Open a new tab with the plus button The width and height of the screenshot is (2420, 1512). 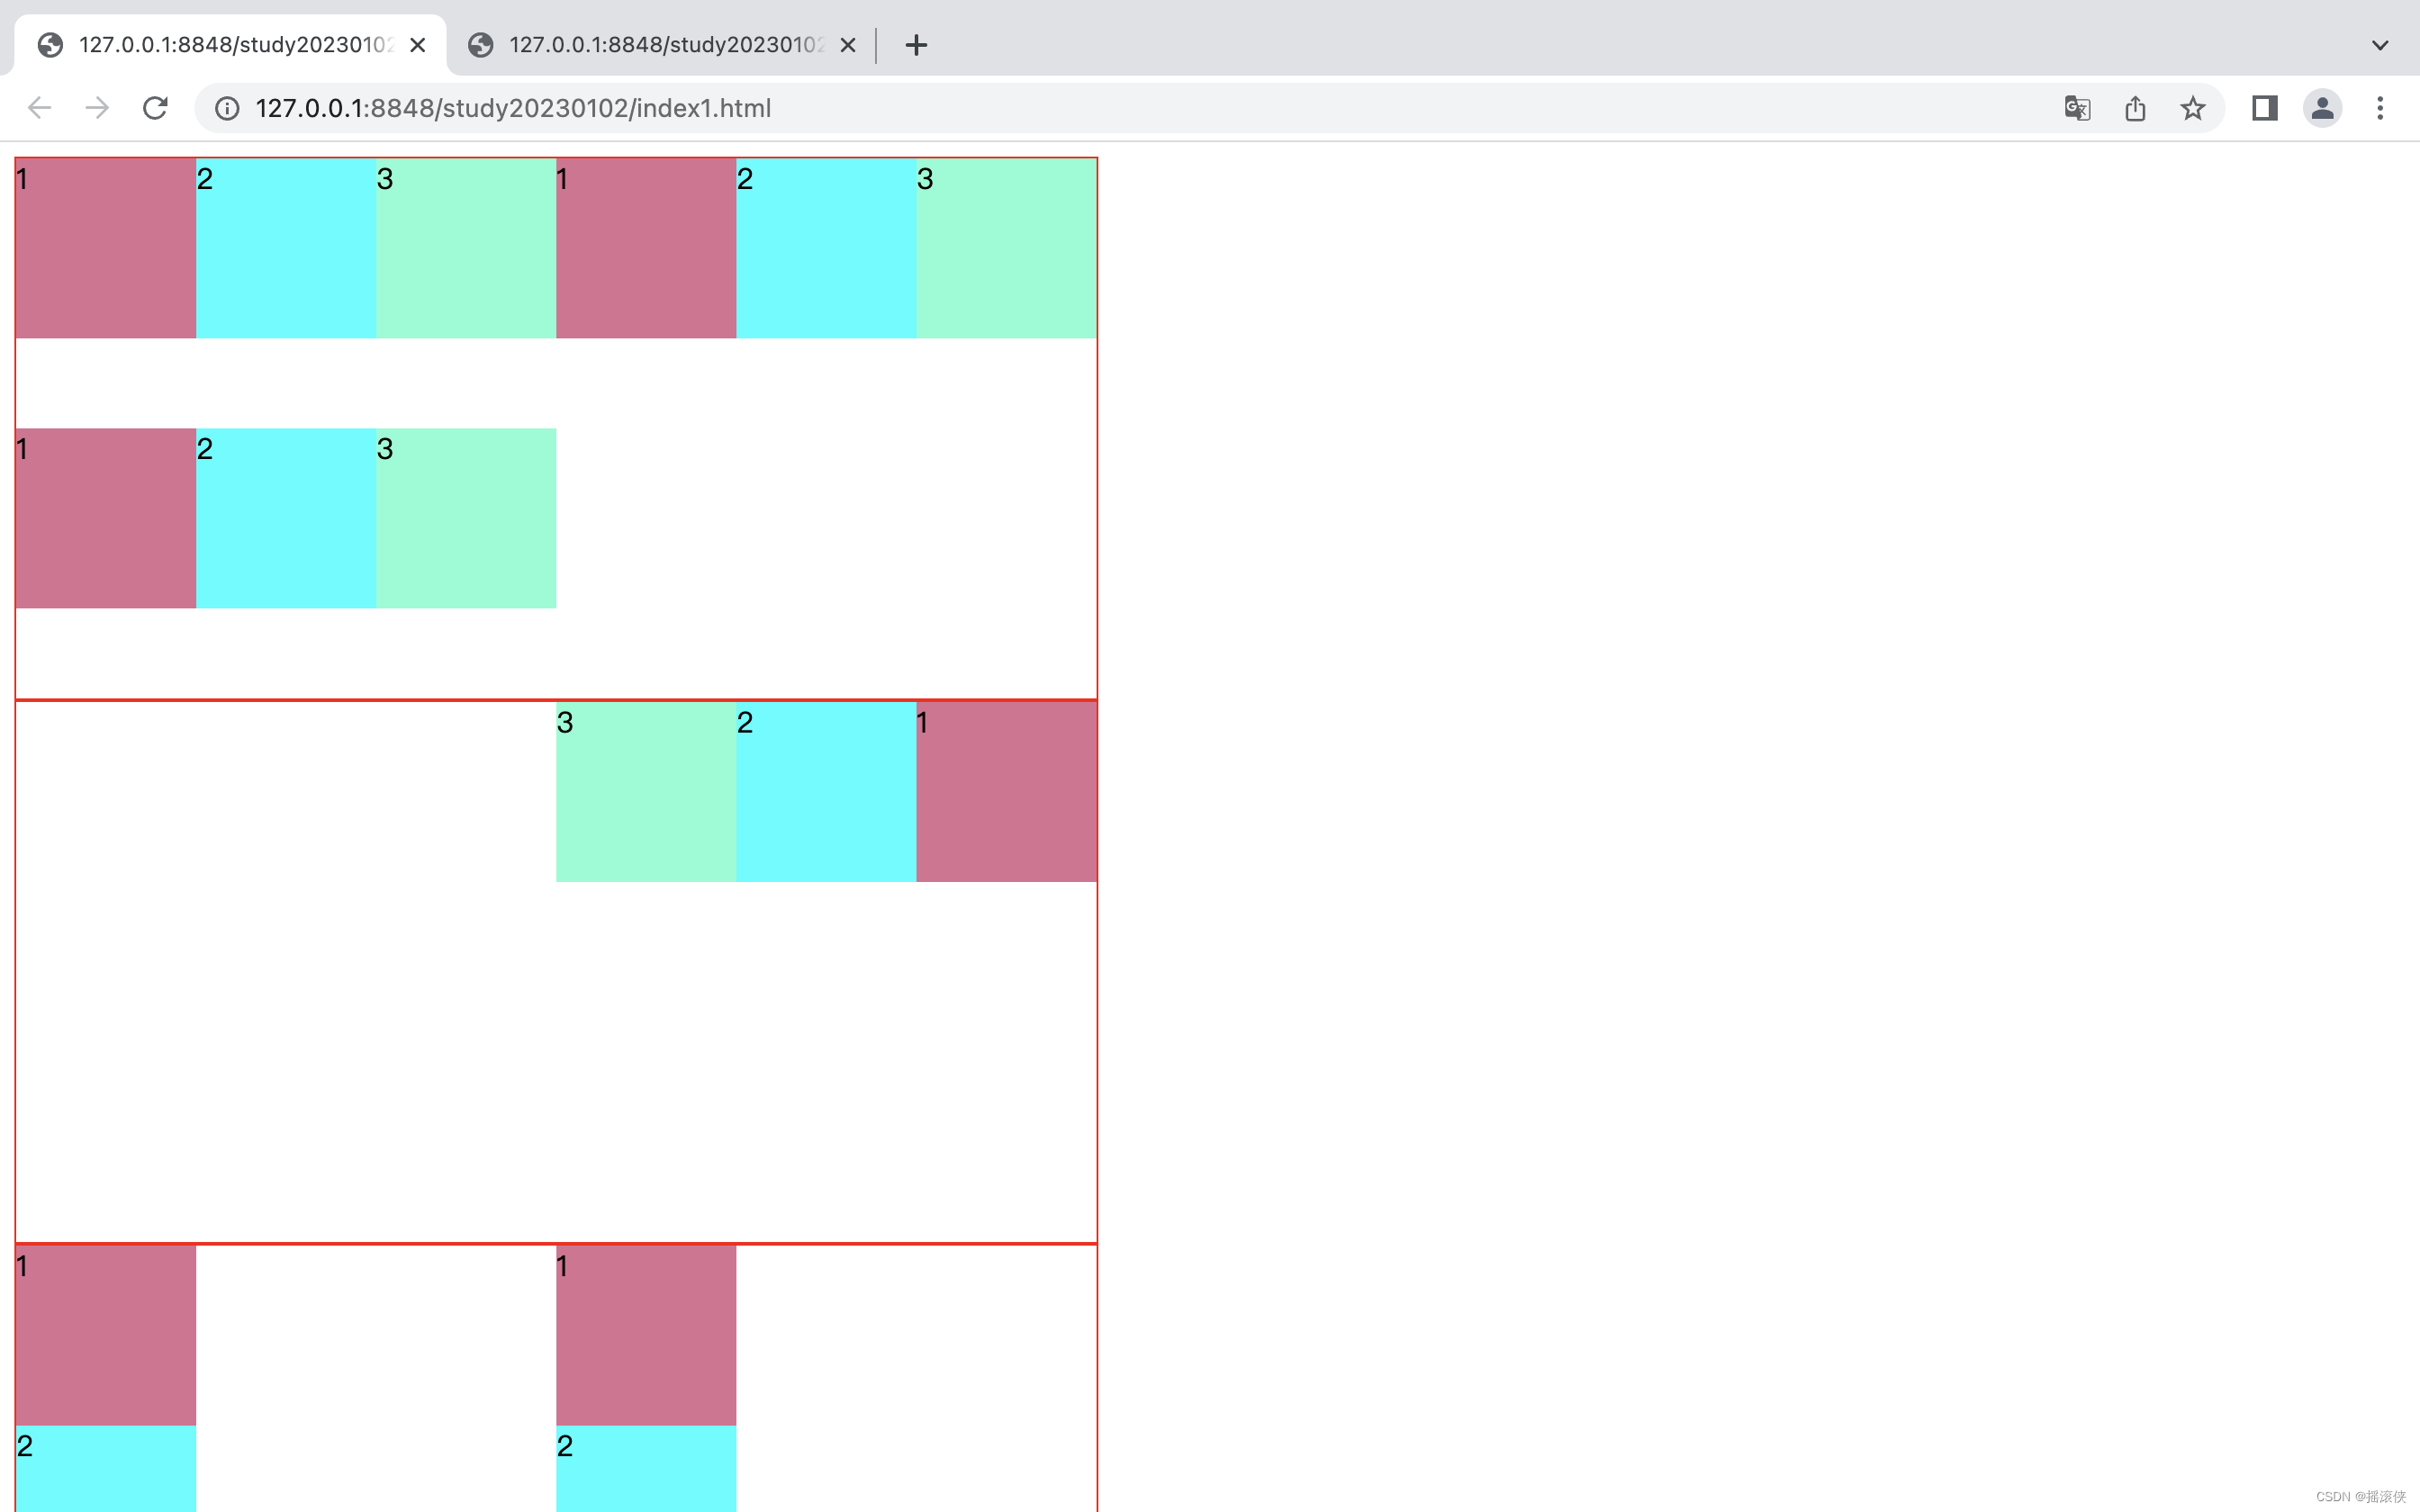916,45
